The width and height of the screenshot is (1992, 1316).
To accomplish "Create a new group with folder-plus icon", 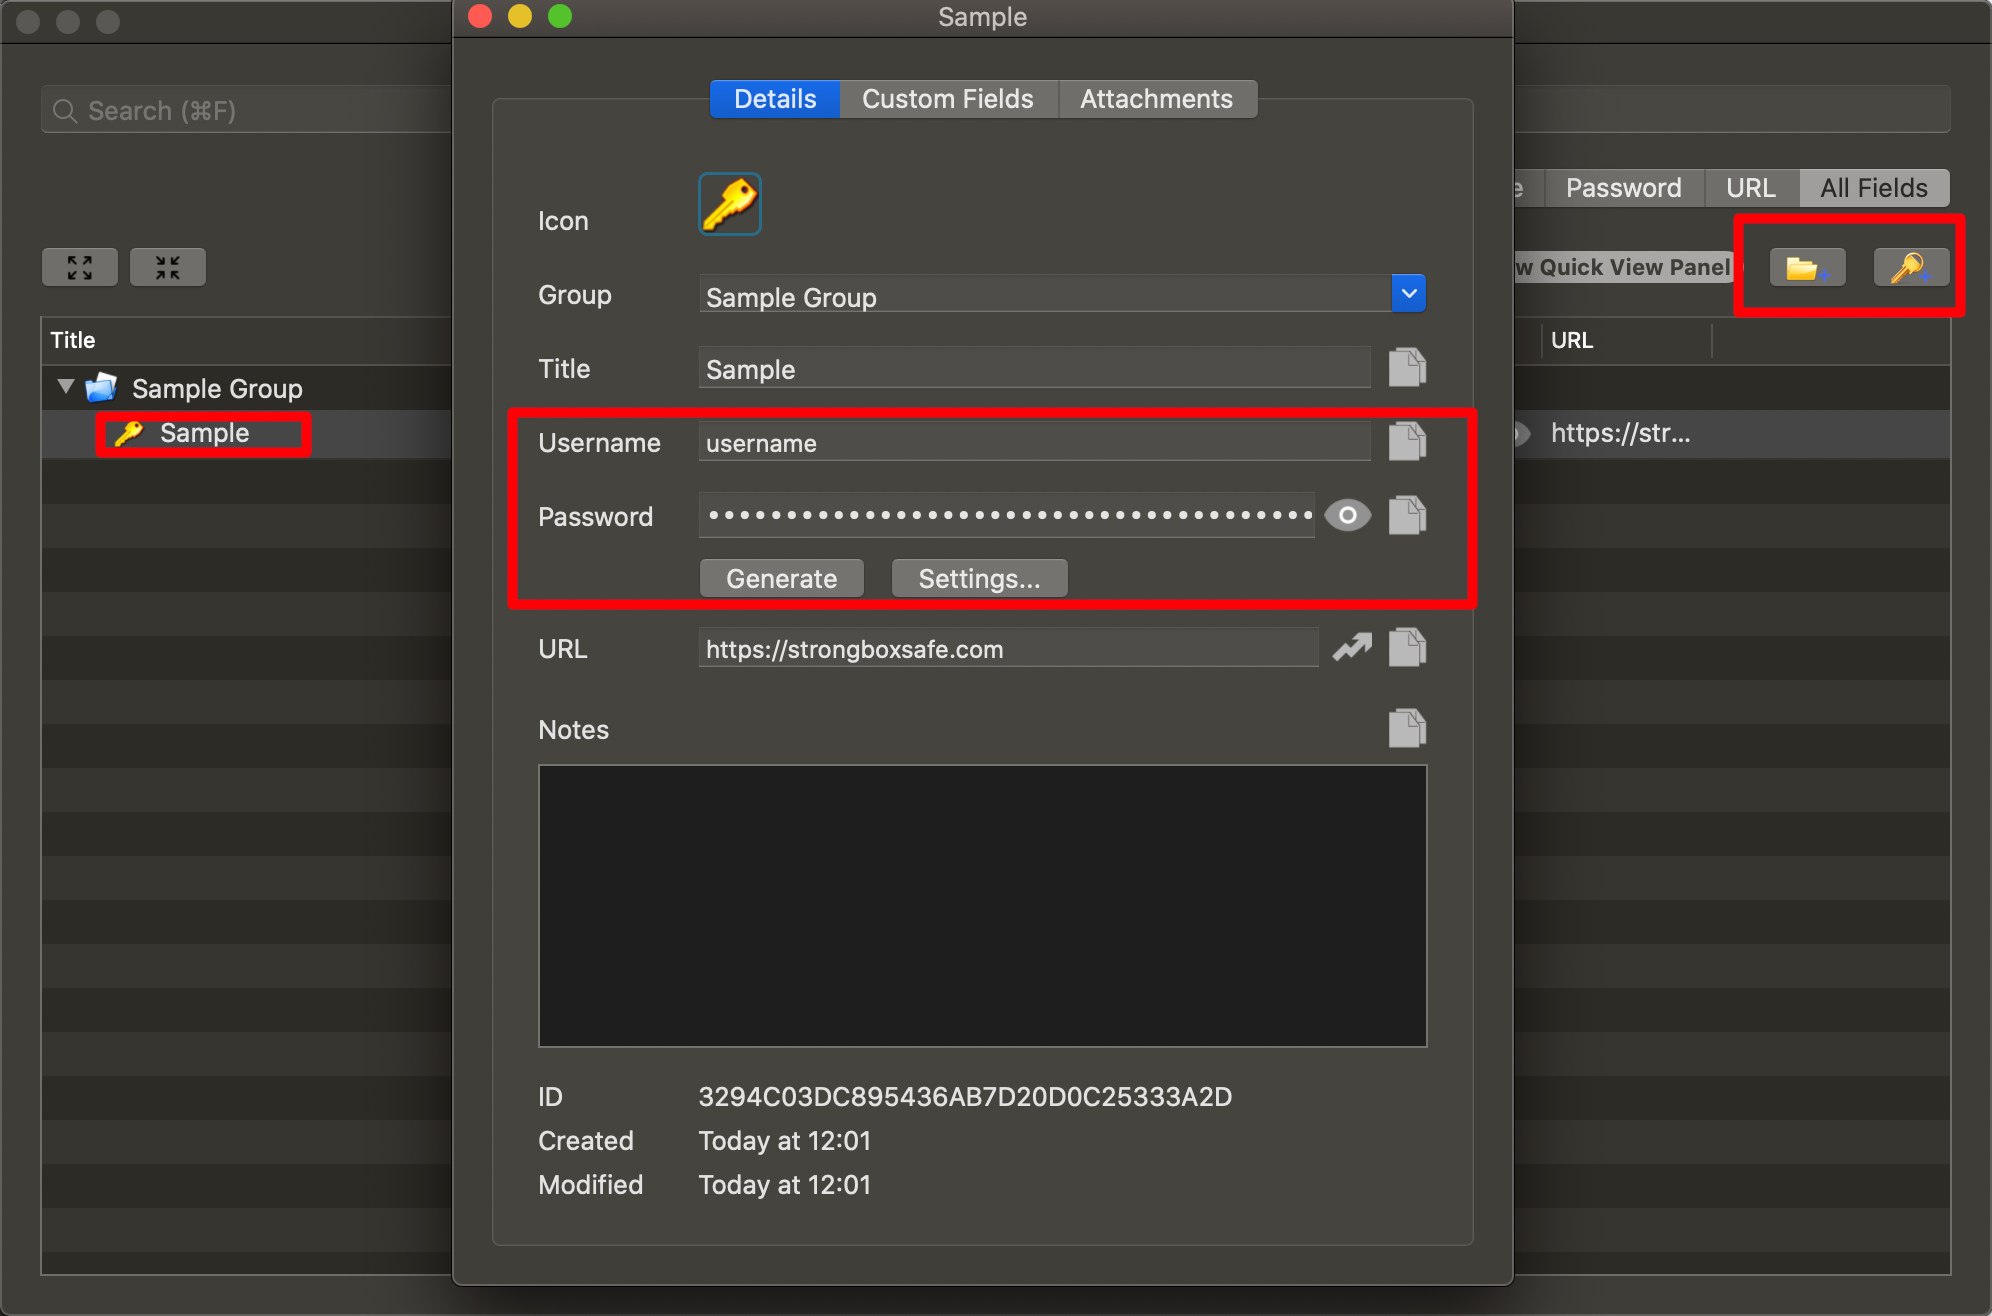I will point(1807,268).
